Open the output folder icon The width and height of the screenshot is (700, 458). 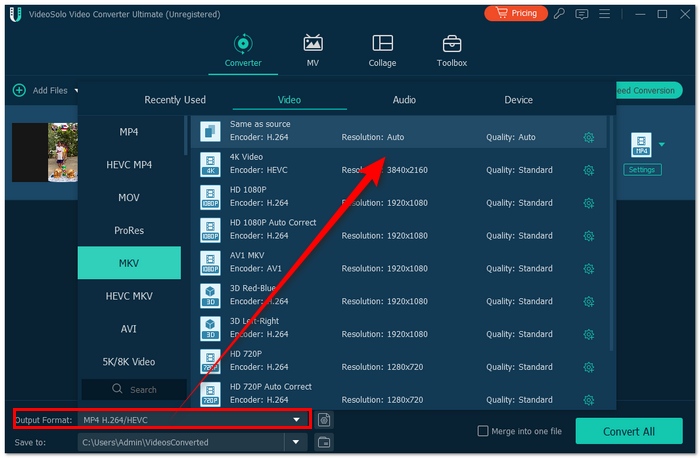(324, 442)
